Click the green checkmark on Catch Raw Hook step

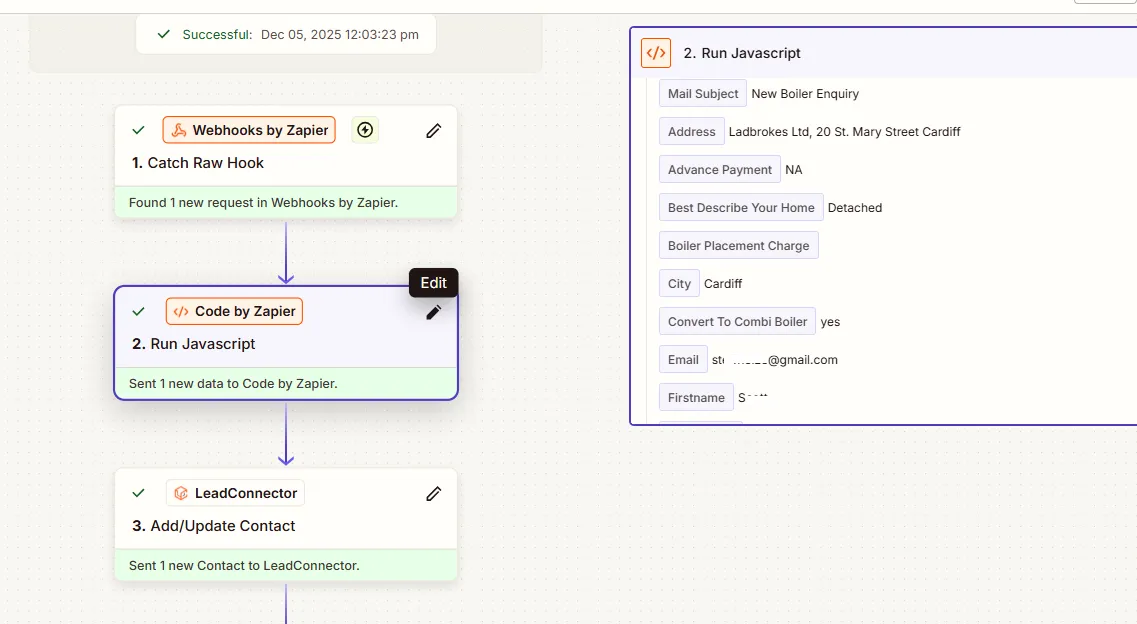click(x=138, y=130)
